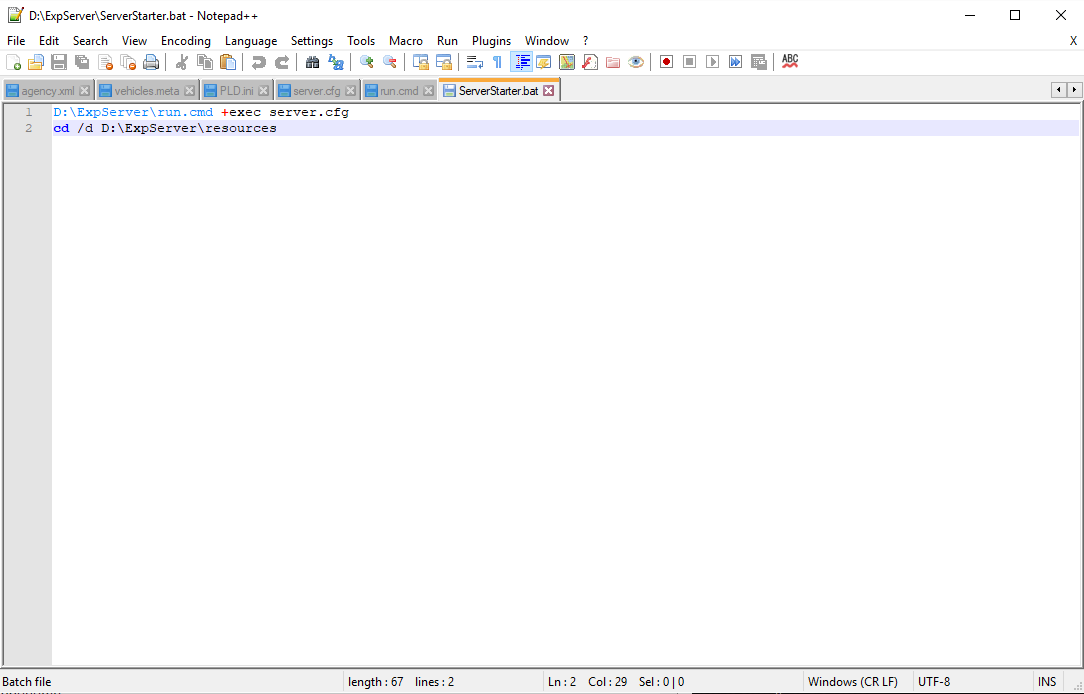This screenshot has width=1084, height=694.
Task: Click the tab bar scroll right arrow
Action: click(x=1075, y=90)
